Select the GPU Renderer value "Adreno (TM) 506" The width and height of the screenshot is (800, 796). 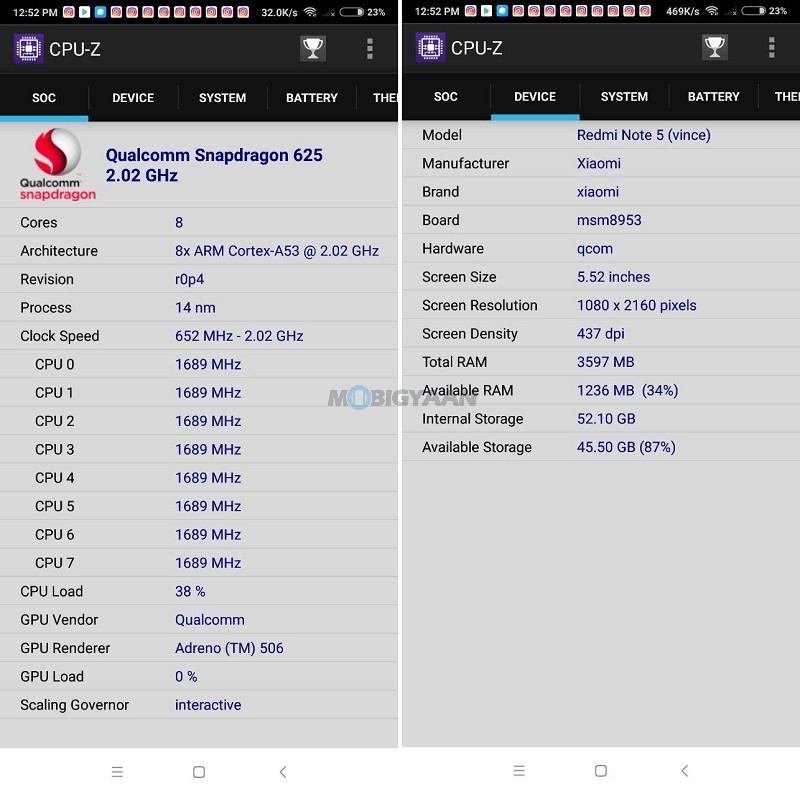[229, 648]
